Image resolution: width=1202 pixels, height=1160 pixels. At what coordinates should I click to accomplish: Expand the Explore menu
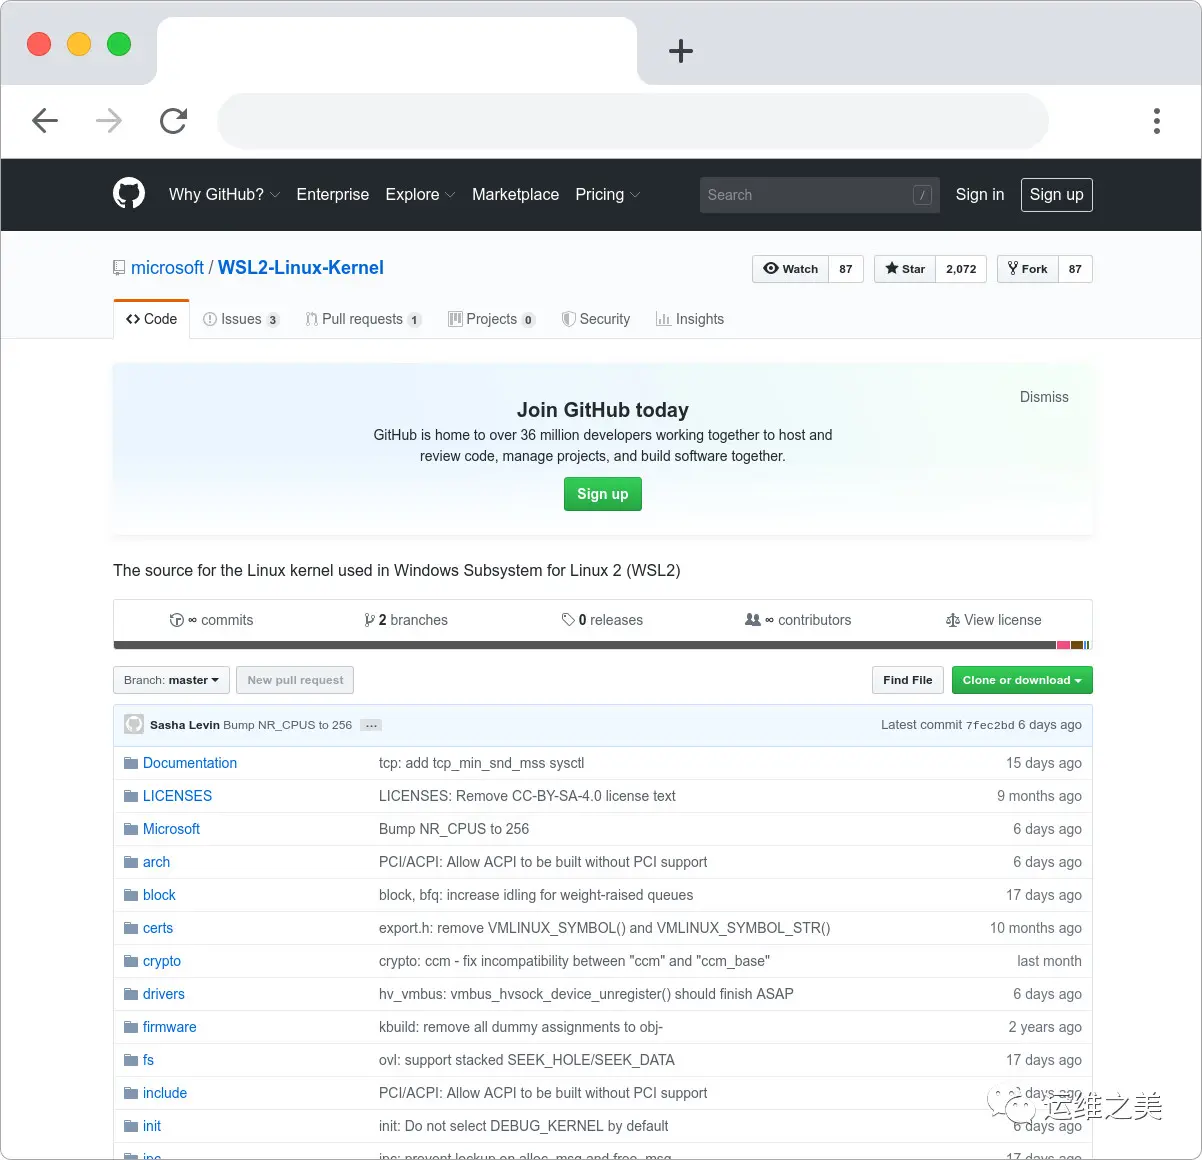[420, 195]
